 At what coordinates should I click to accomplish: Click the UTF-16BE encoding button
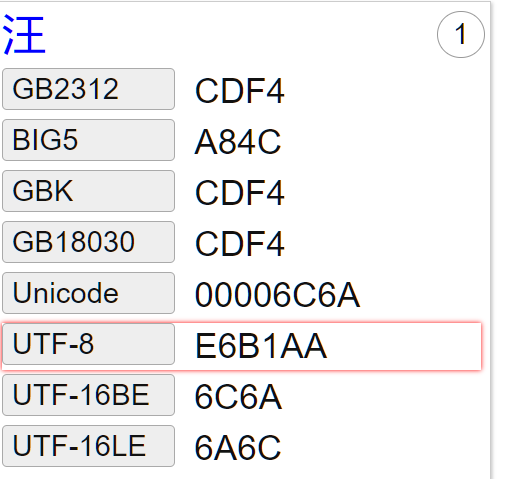(x=88, y=395)
